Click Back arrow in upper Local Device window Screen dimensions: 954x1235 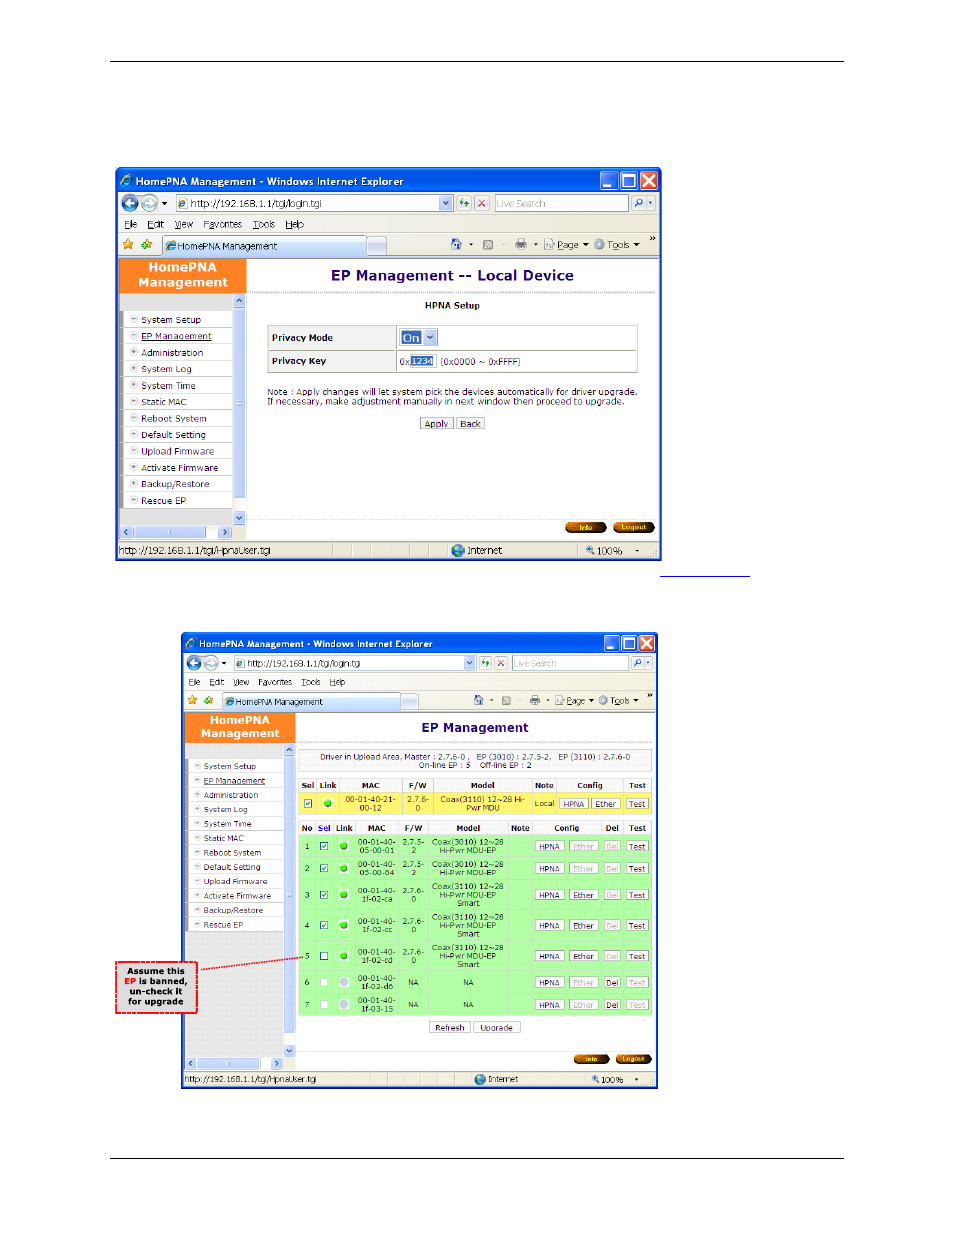pyautogui.click(x=130, y=203)
